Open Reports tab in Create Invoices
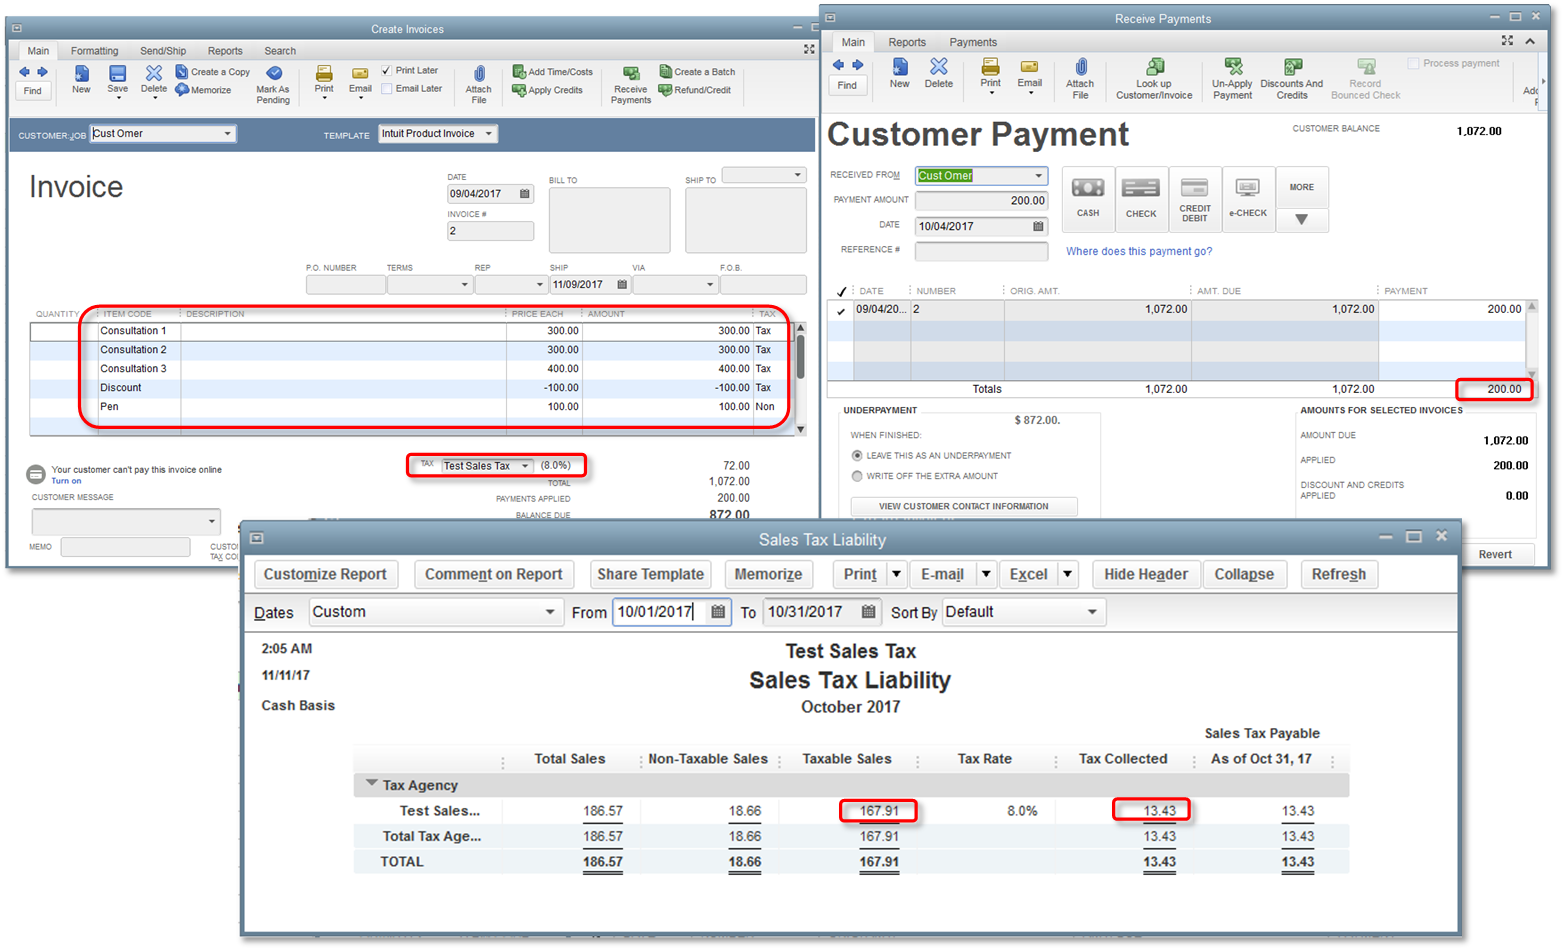1564x951 pixels. pyautogui.click(x=225, y=51)
